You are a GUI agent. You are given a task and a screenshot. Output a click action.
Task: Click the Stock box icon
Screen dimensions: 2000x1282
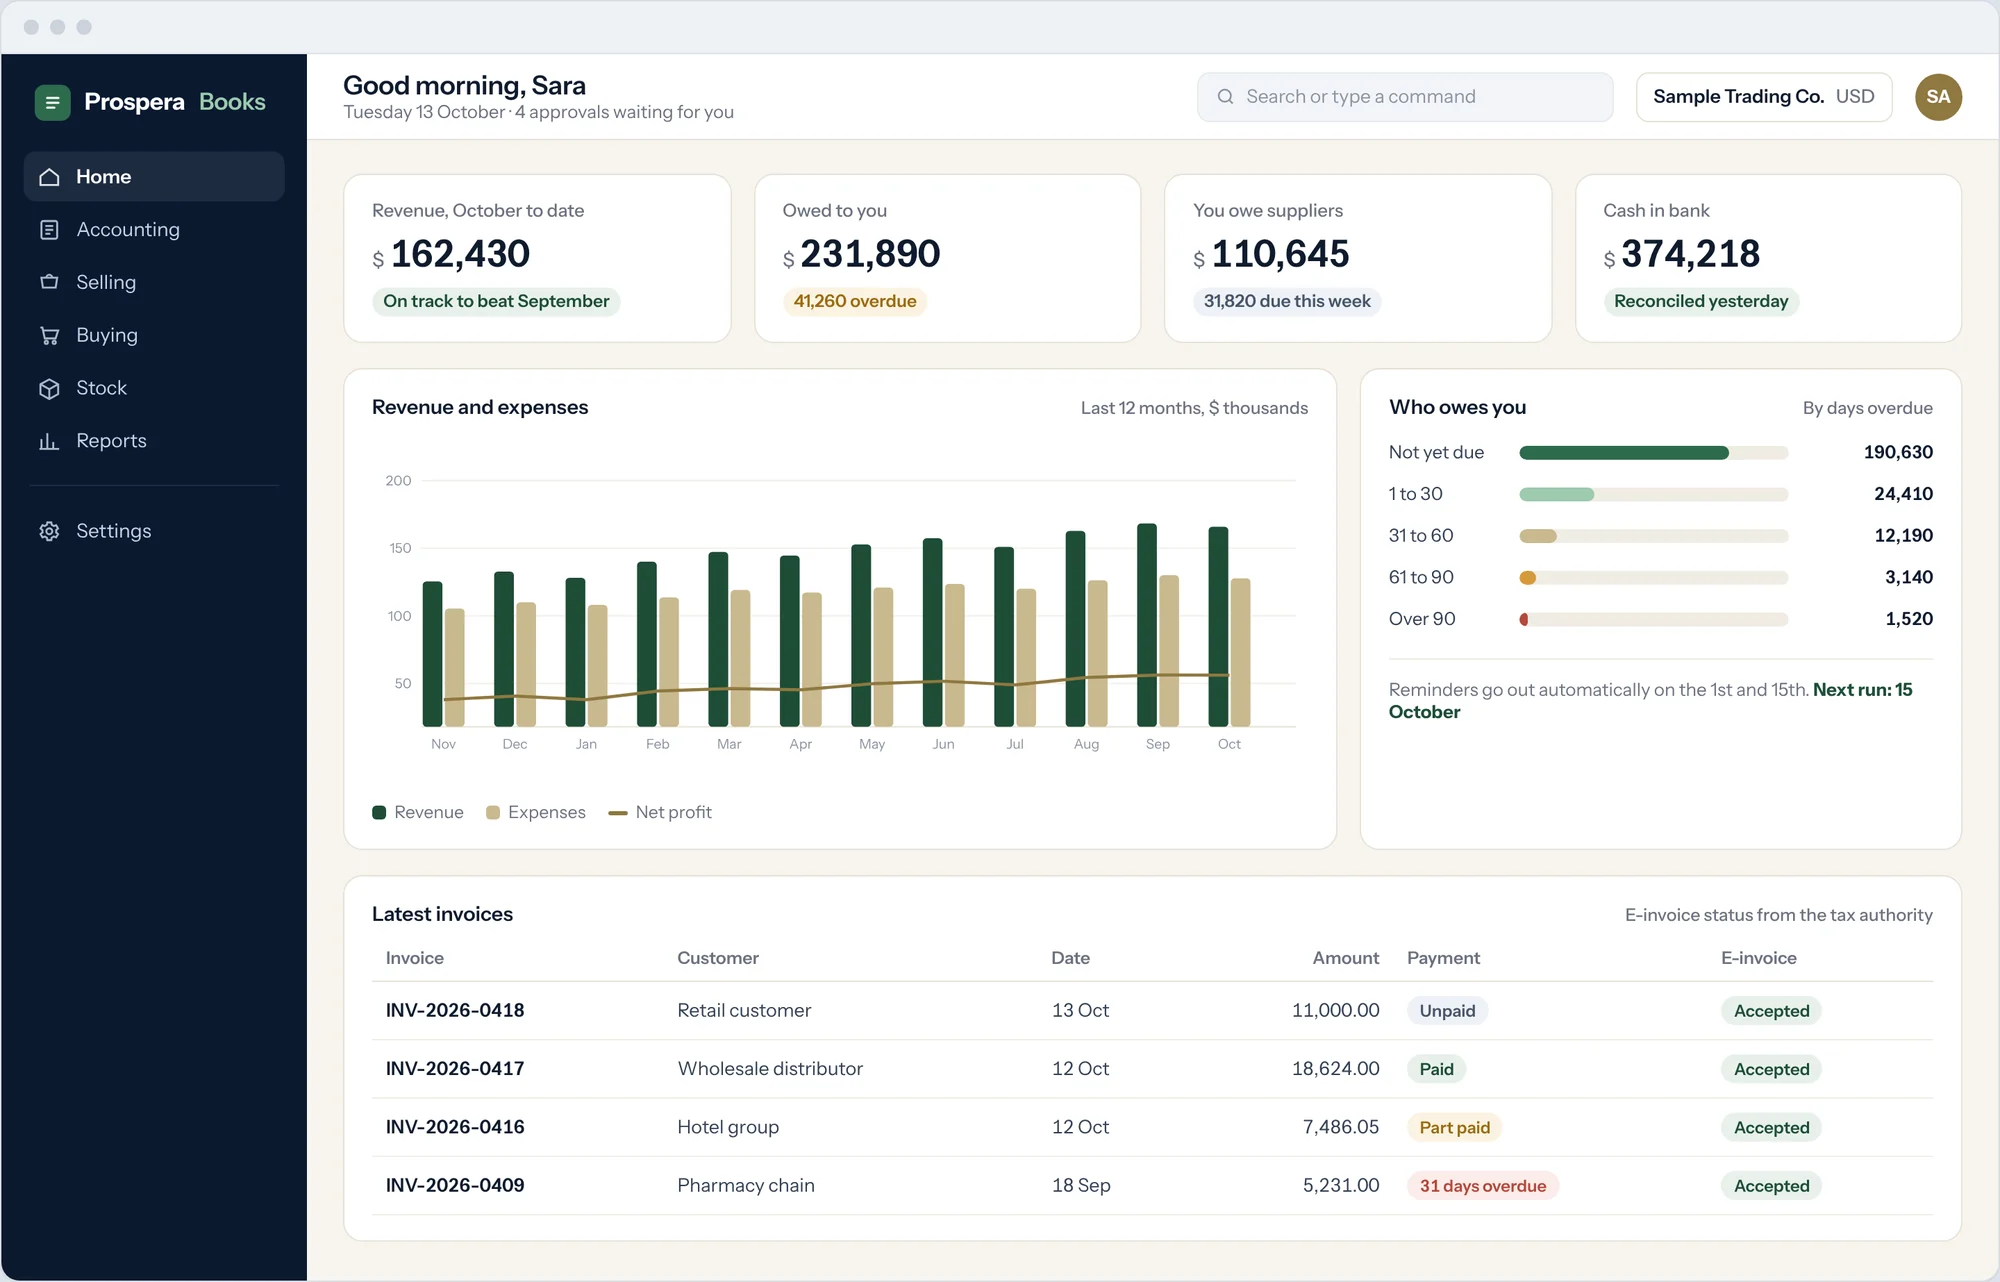pyautogui.click(x=49, y=388)
